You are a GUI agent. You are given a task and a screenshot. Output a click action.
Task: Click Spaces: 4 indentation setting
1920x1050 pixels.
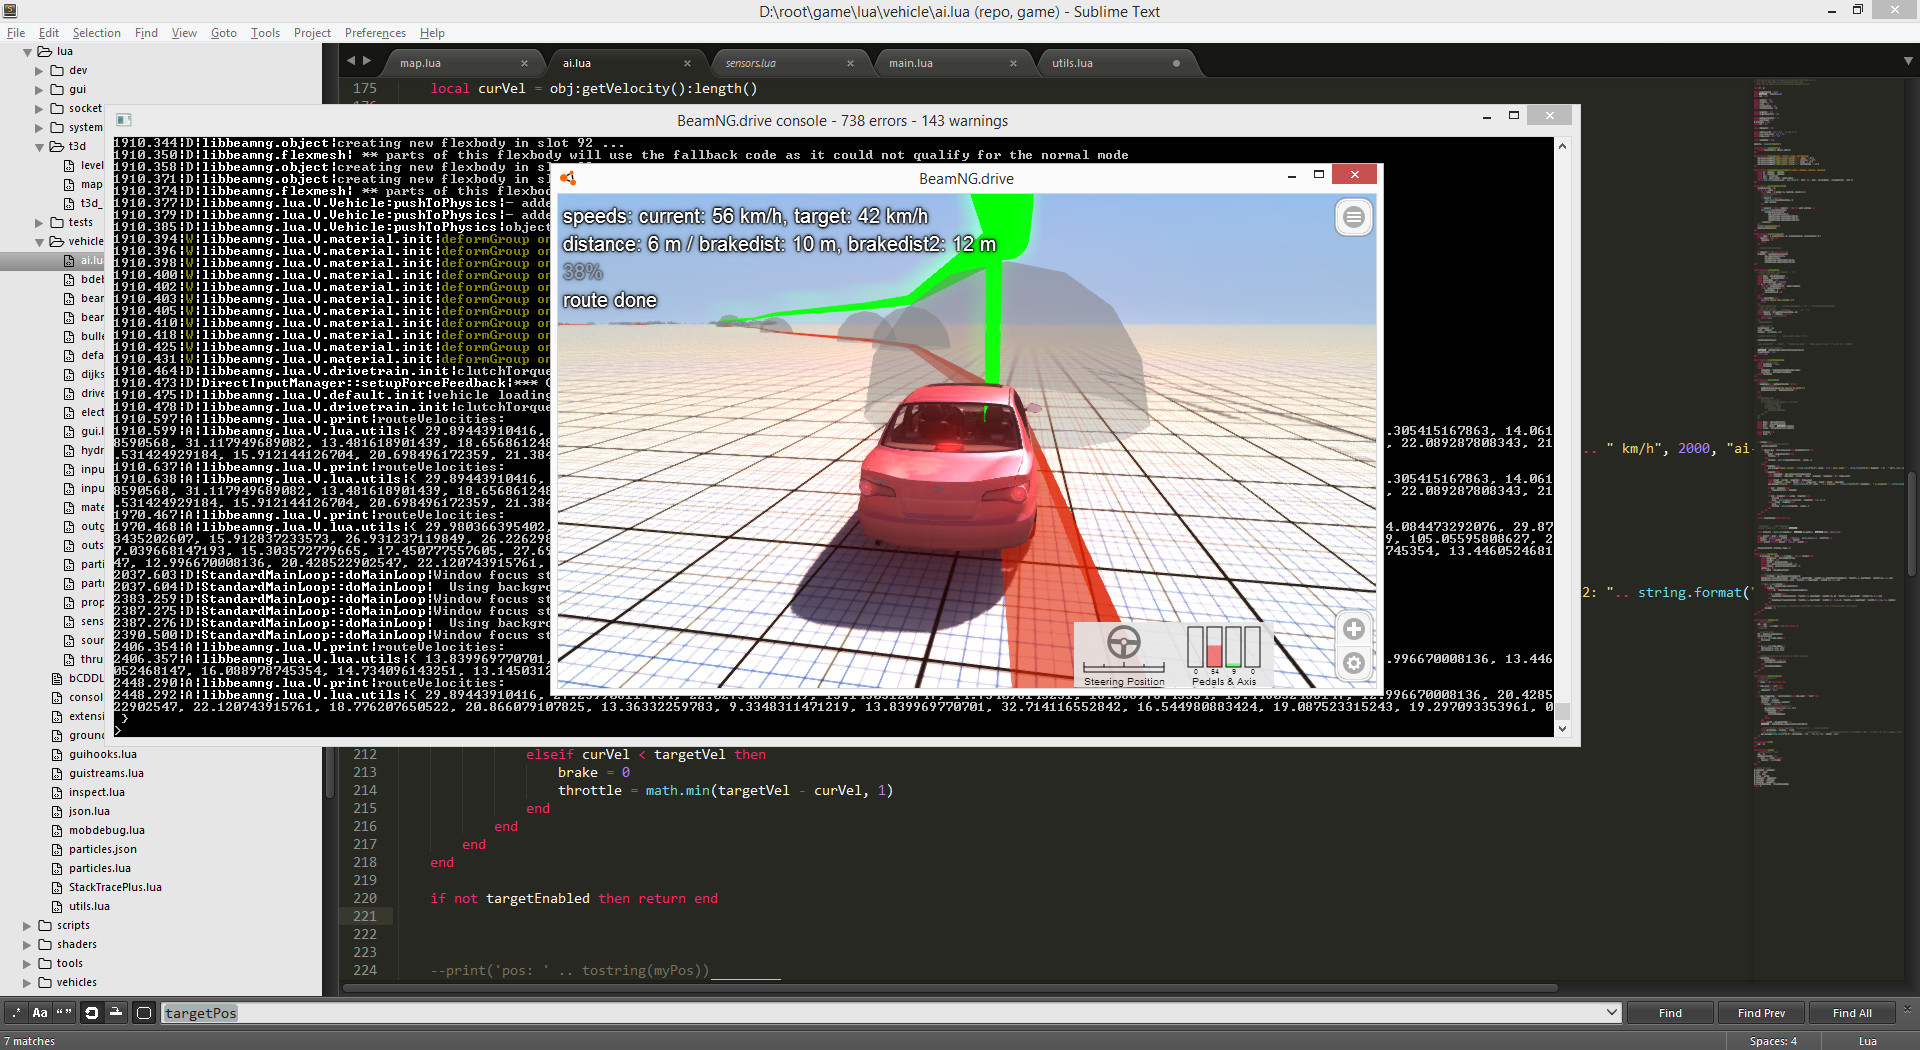[x=1773, y=1041]
